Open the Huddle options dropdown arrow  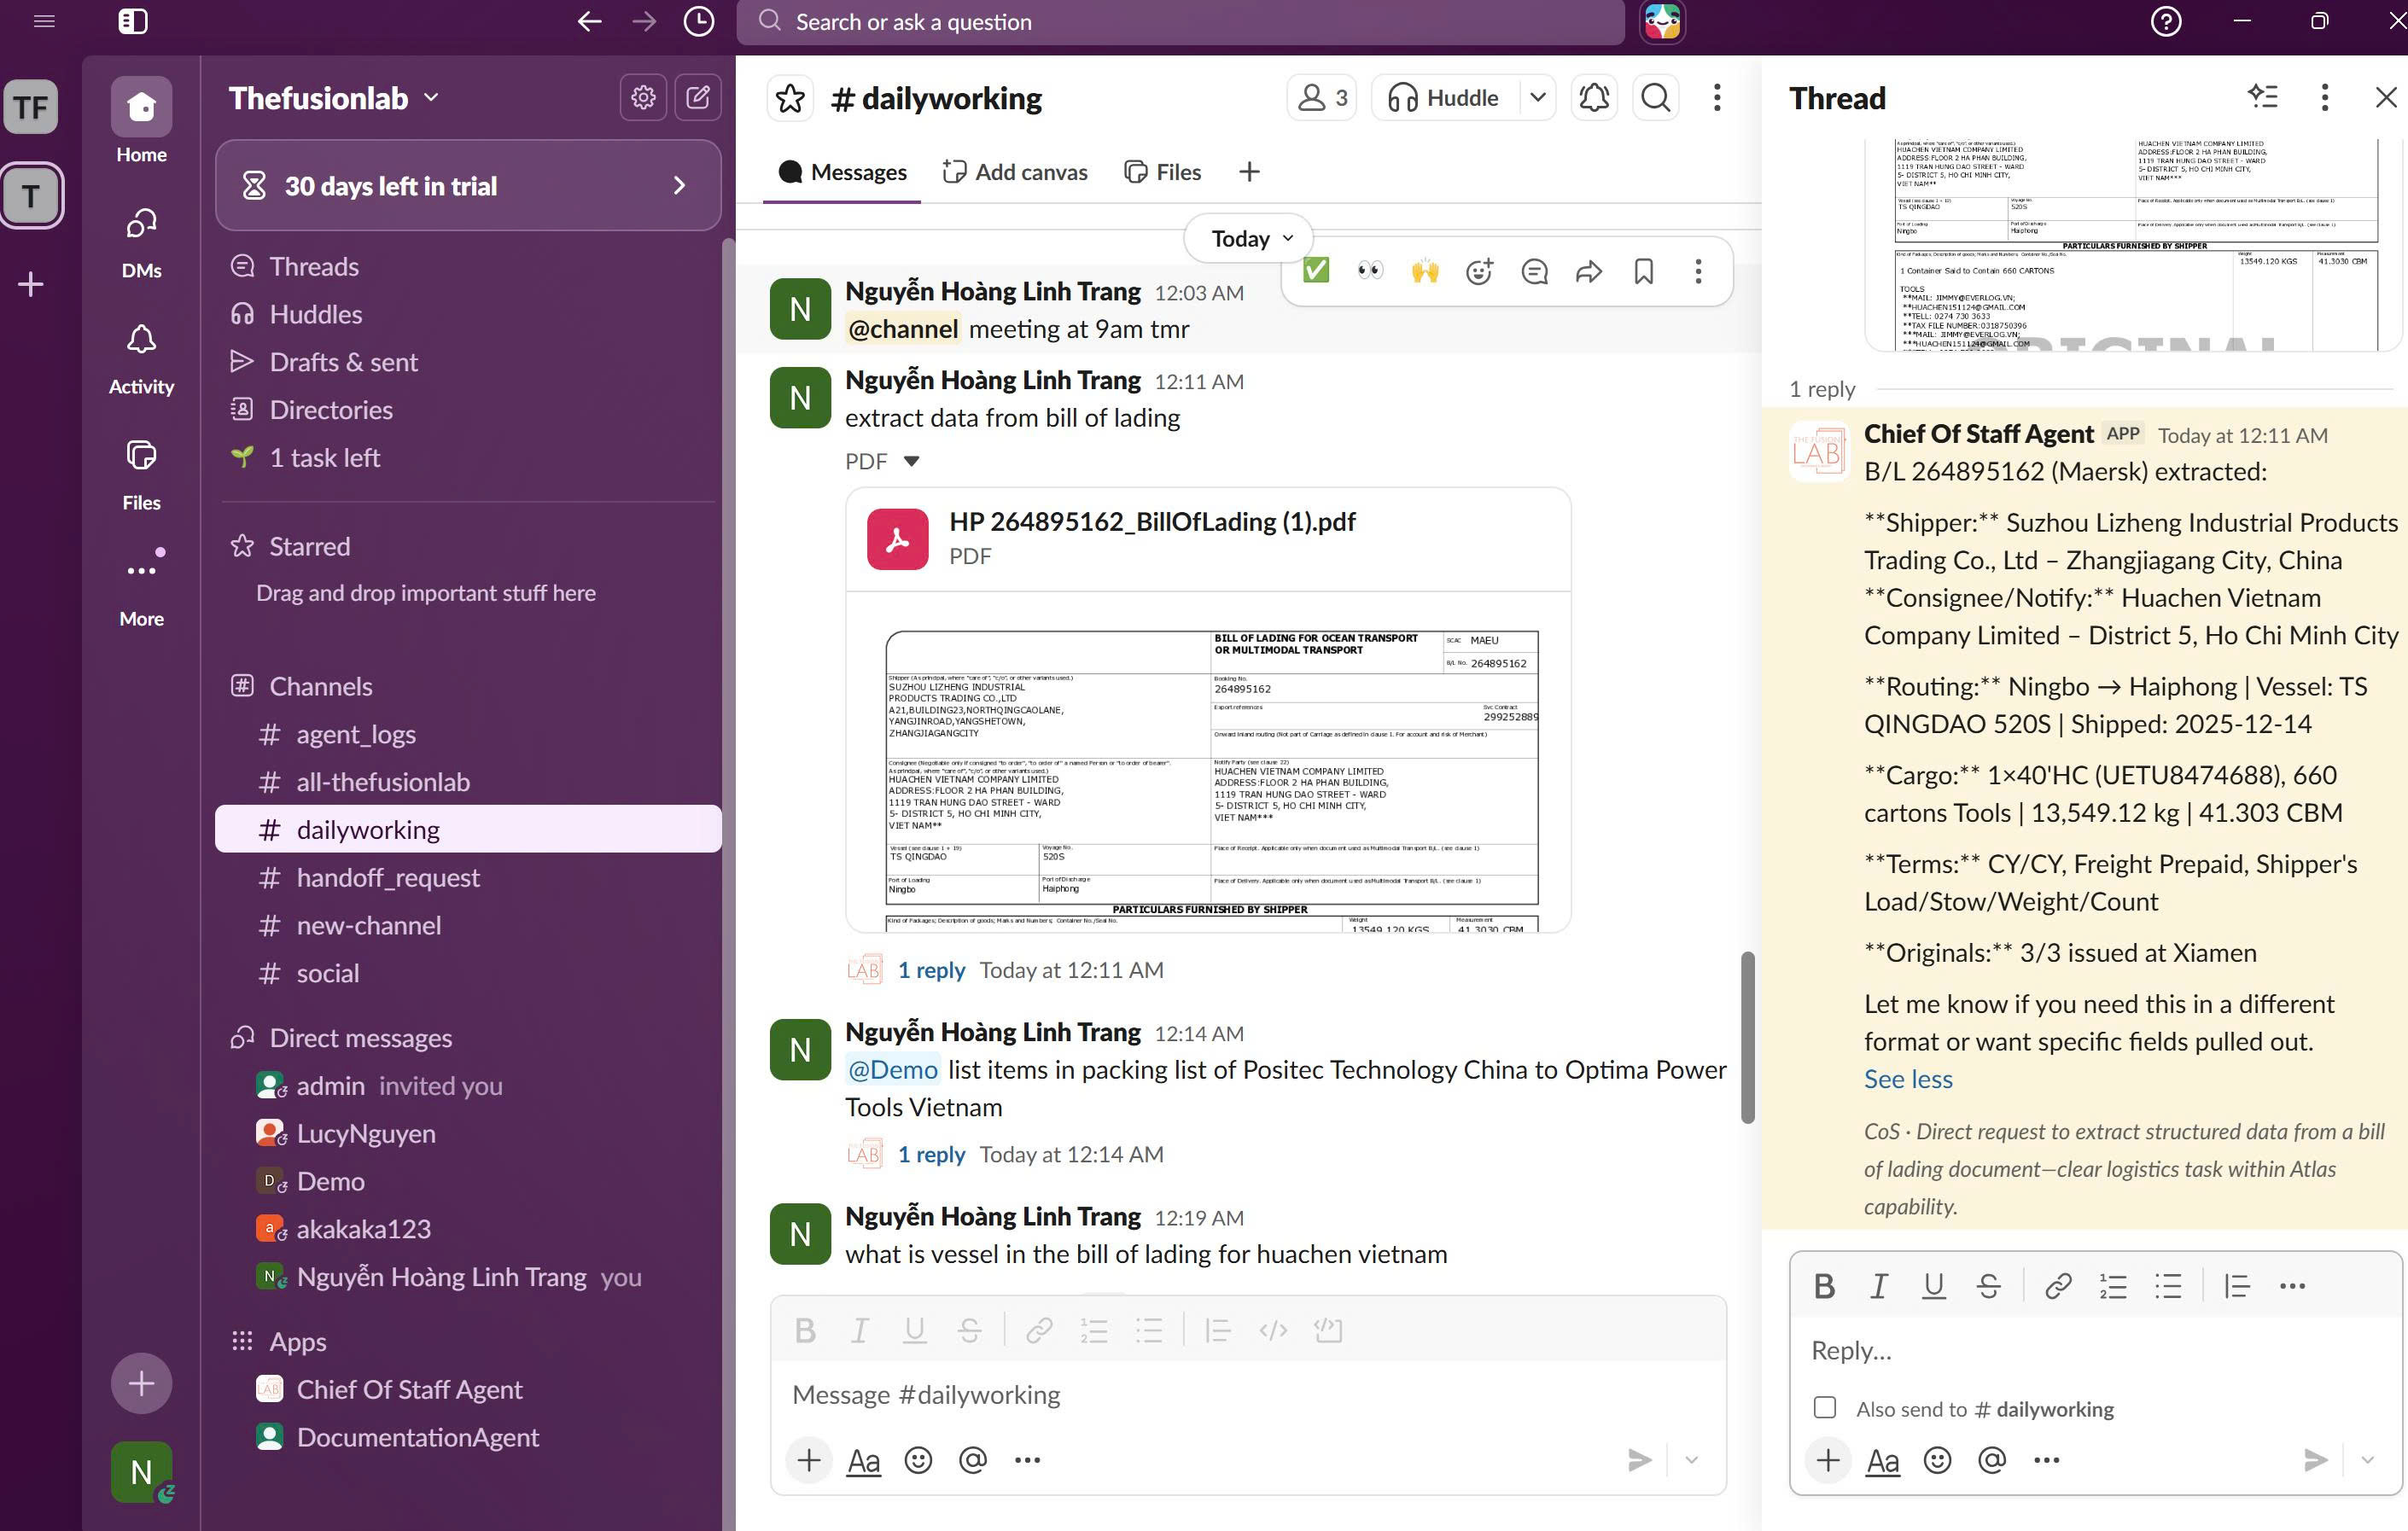point(1538,98)
